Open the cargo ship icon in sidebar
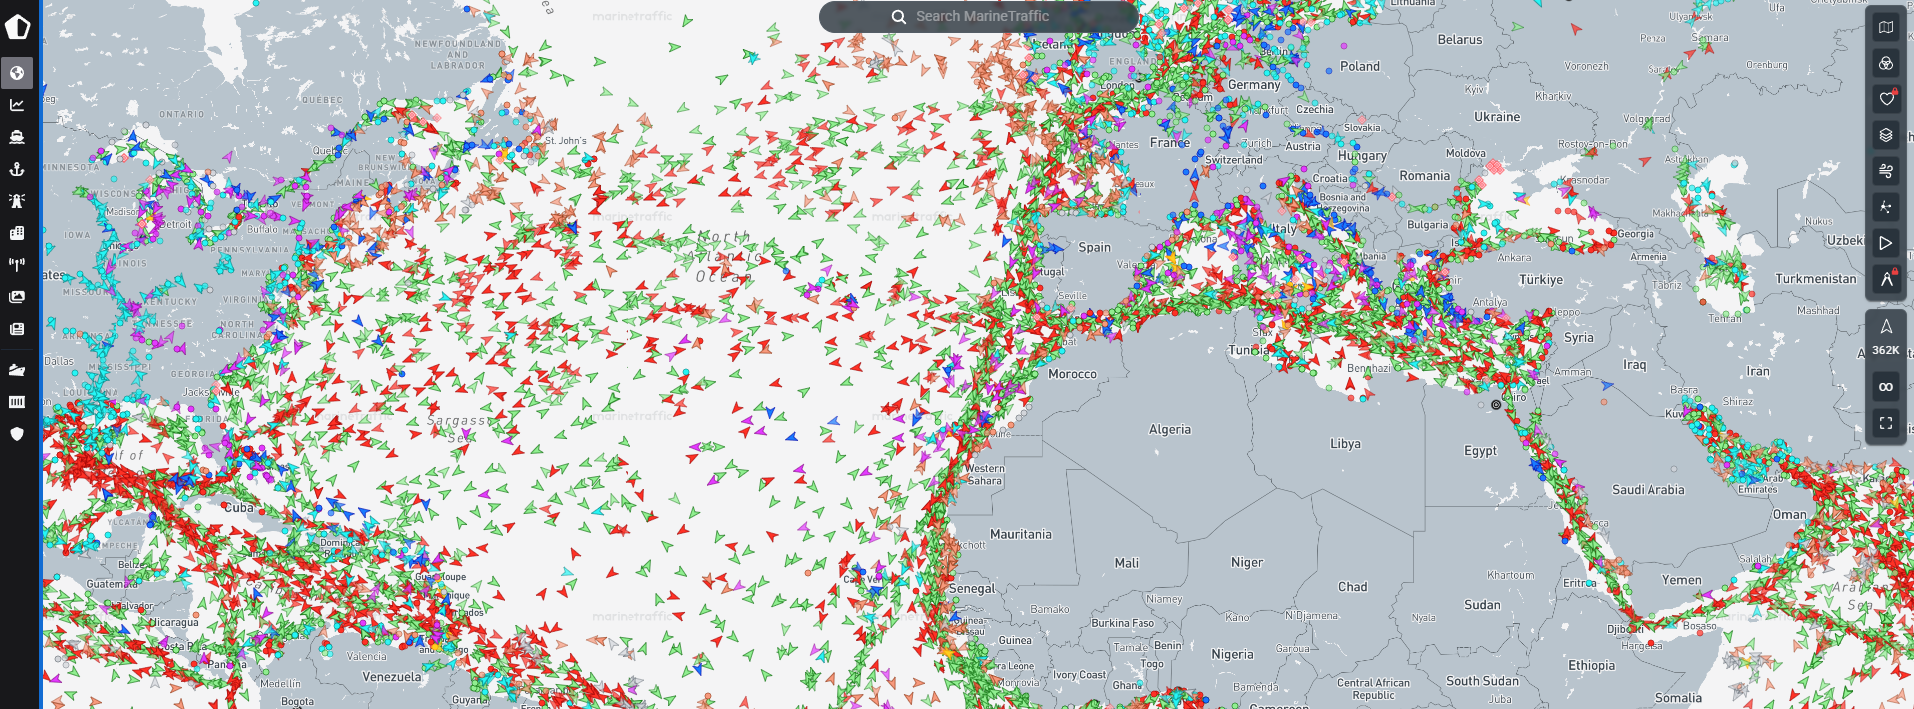This screenshot has height=709, width=1914. click(x=17, y=370)
